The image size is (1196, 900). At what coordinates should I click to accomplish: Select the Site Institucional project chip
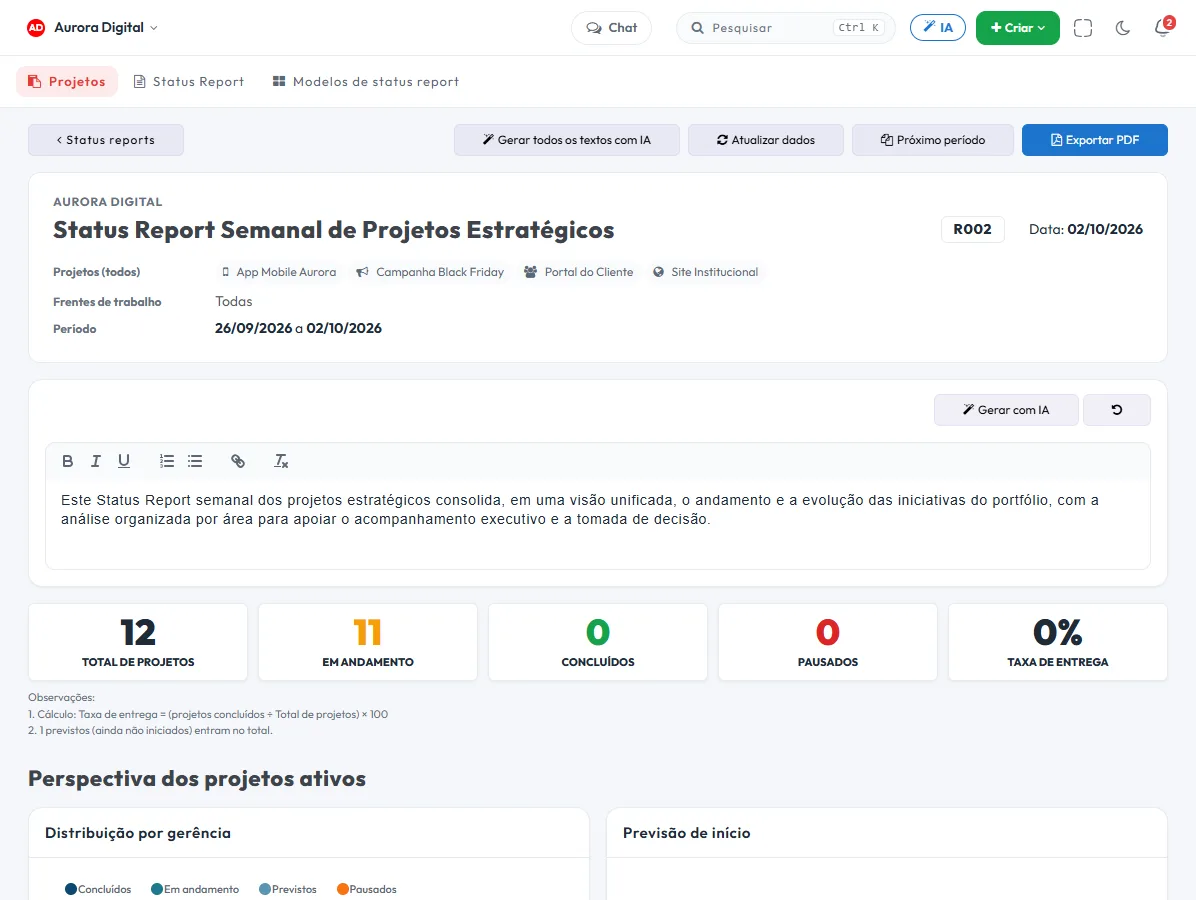(x=706, y=272)
